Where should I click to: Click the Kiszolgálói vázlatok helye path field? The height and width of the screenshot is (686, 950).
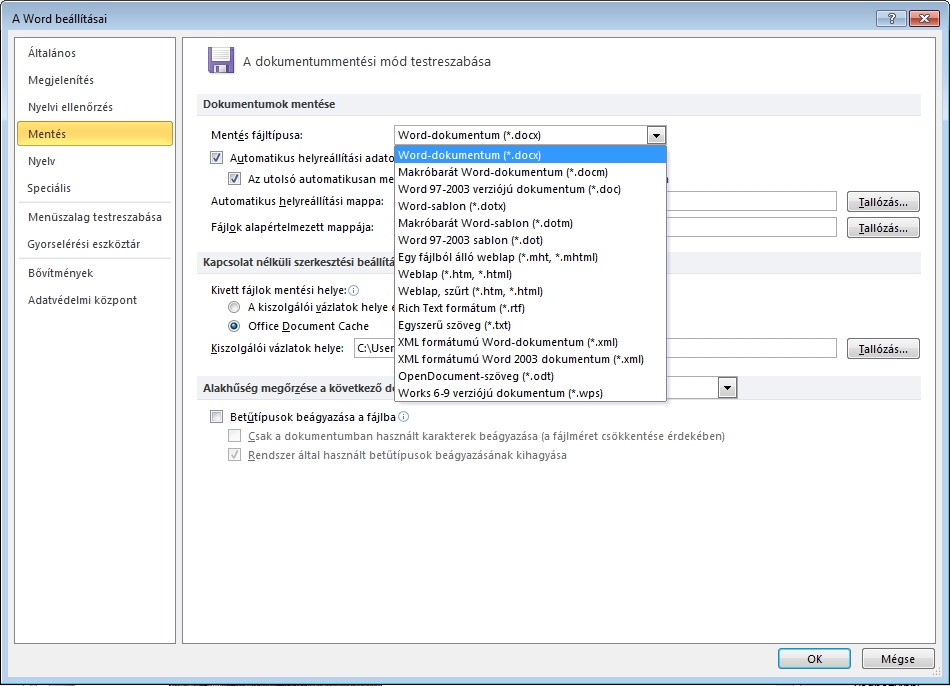click(595, 348)
